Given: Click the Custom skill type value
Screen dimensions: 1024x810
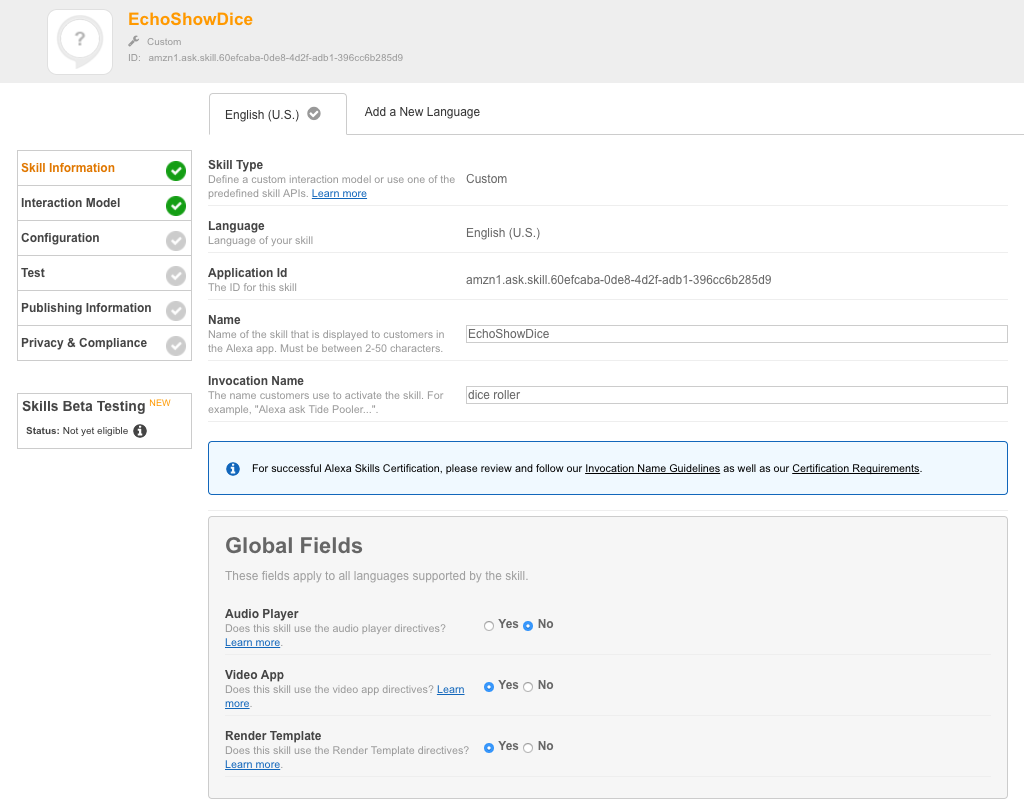Looking at the screenshot, I should [x=487, y=179].
